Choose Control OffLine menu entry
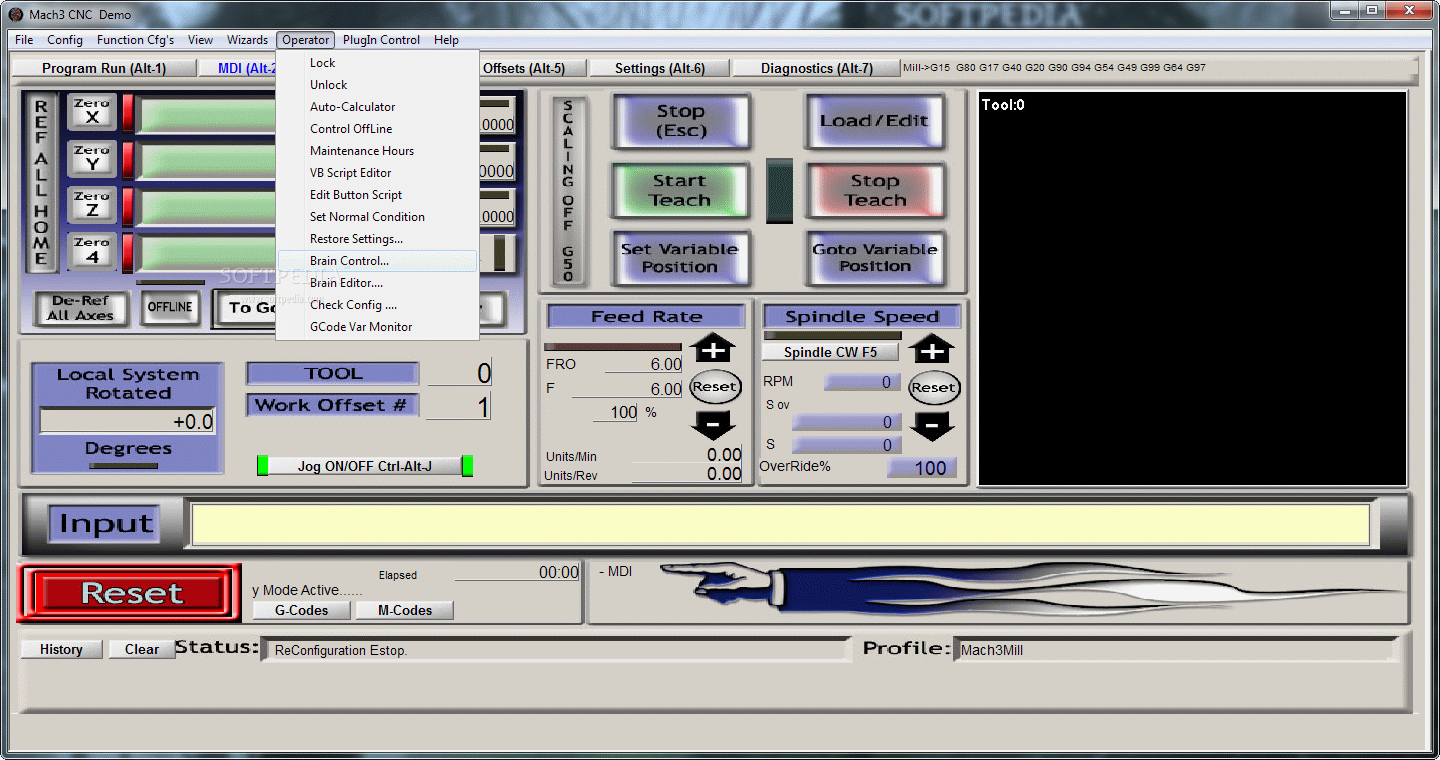The width and height of the screenshot is (1440, 760). pos(378,129)
